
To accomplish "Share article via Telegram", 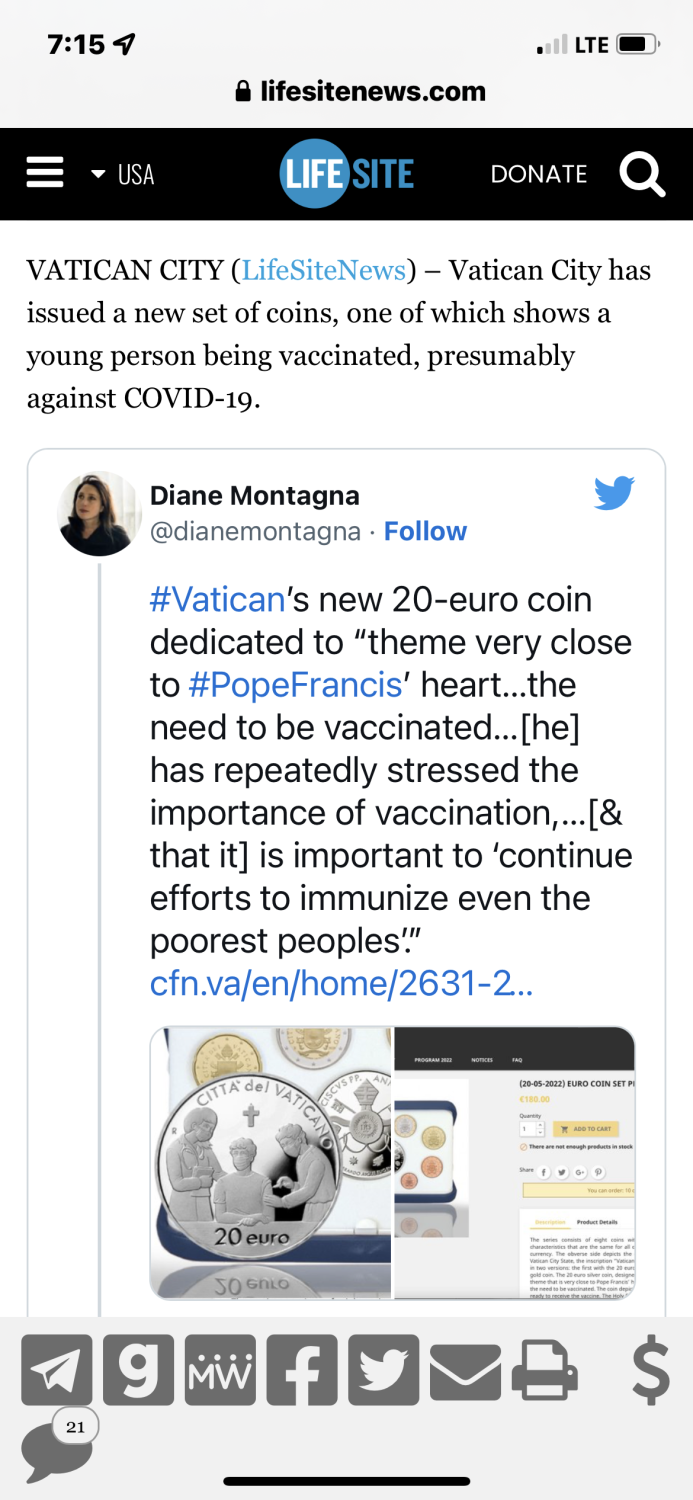I will (56, 1370).
